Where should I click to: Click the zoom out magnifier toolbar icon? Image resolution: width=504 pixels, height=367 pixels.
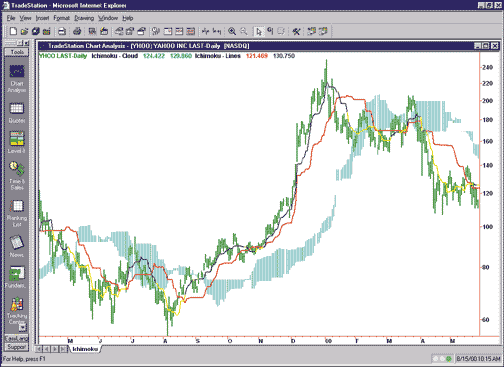(x=244, y=31)
